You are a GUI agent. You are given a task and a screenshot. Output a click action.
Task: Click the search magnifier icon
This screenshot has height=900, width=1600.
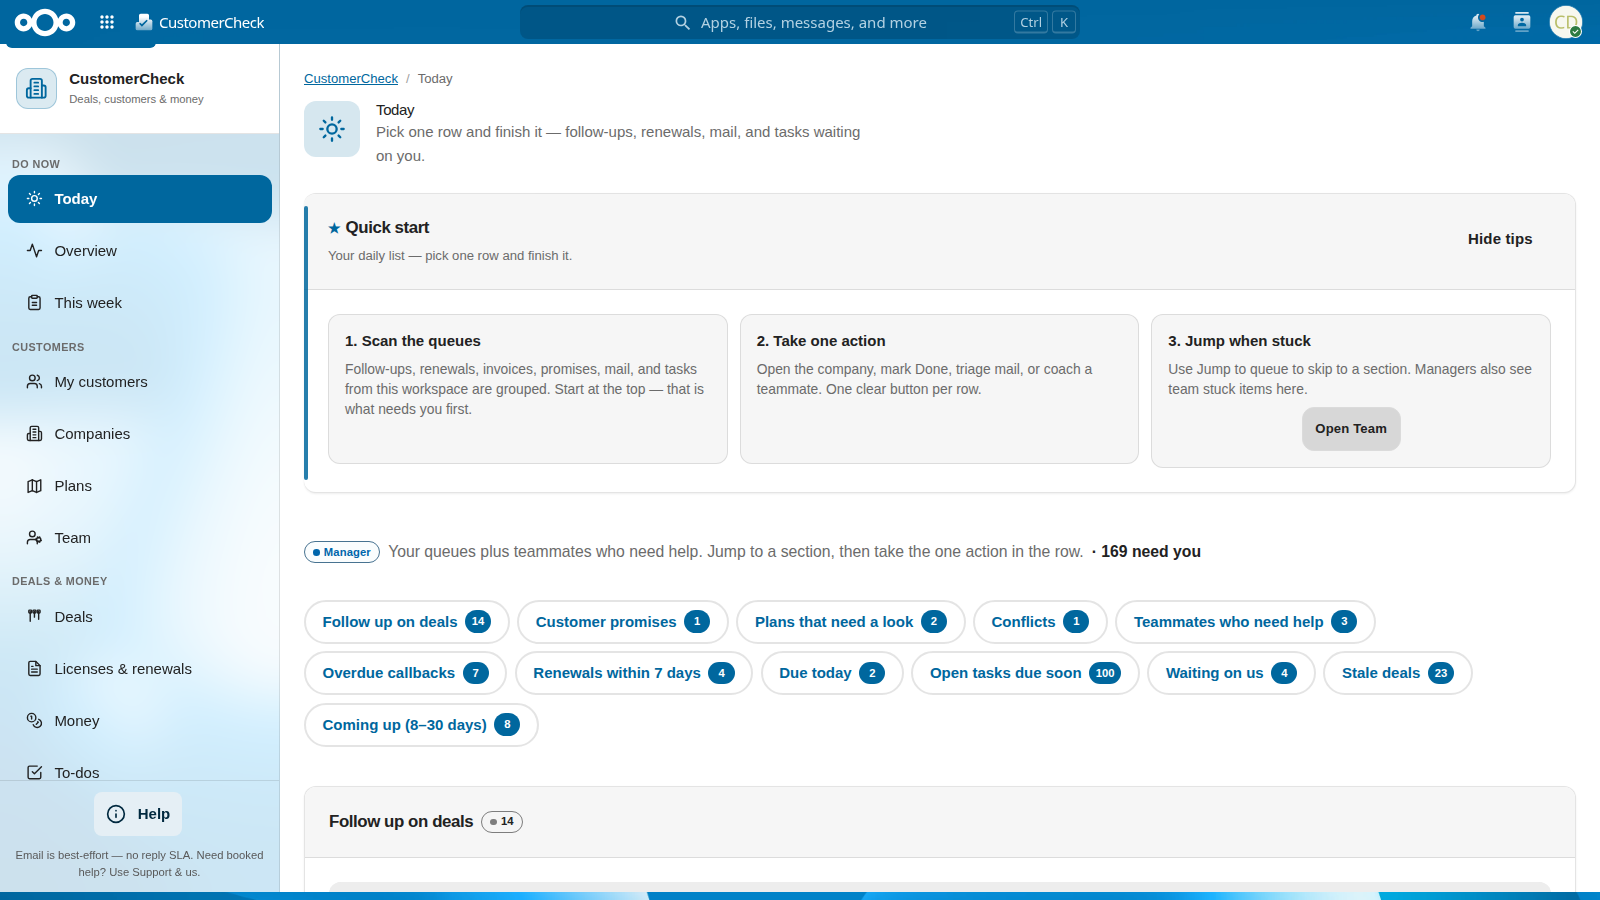click(682, 22)
